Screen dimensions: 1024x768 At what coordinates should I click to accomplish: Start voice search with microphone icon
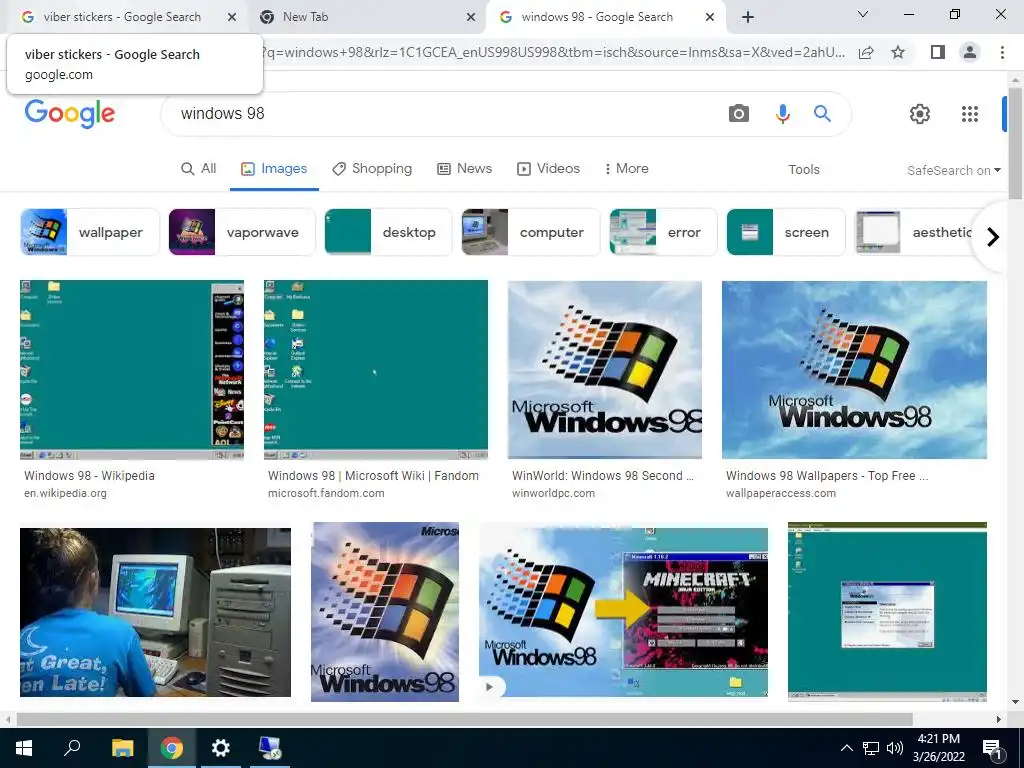click(782, 114)
